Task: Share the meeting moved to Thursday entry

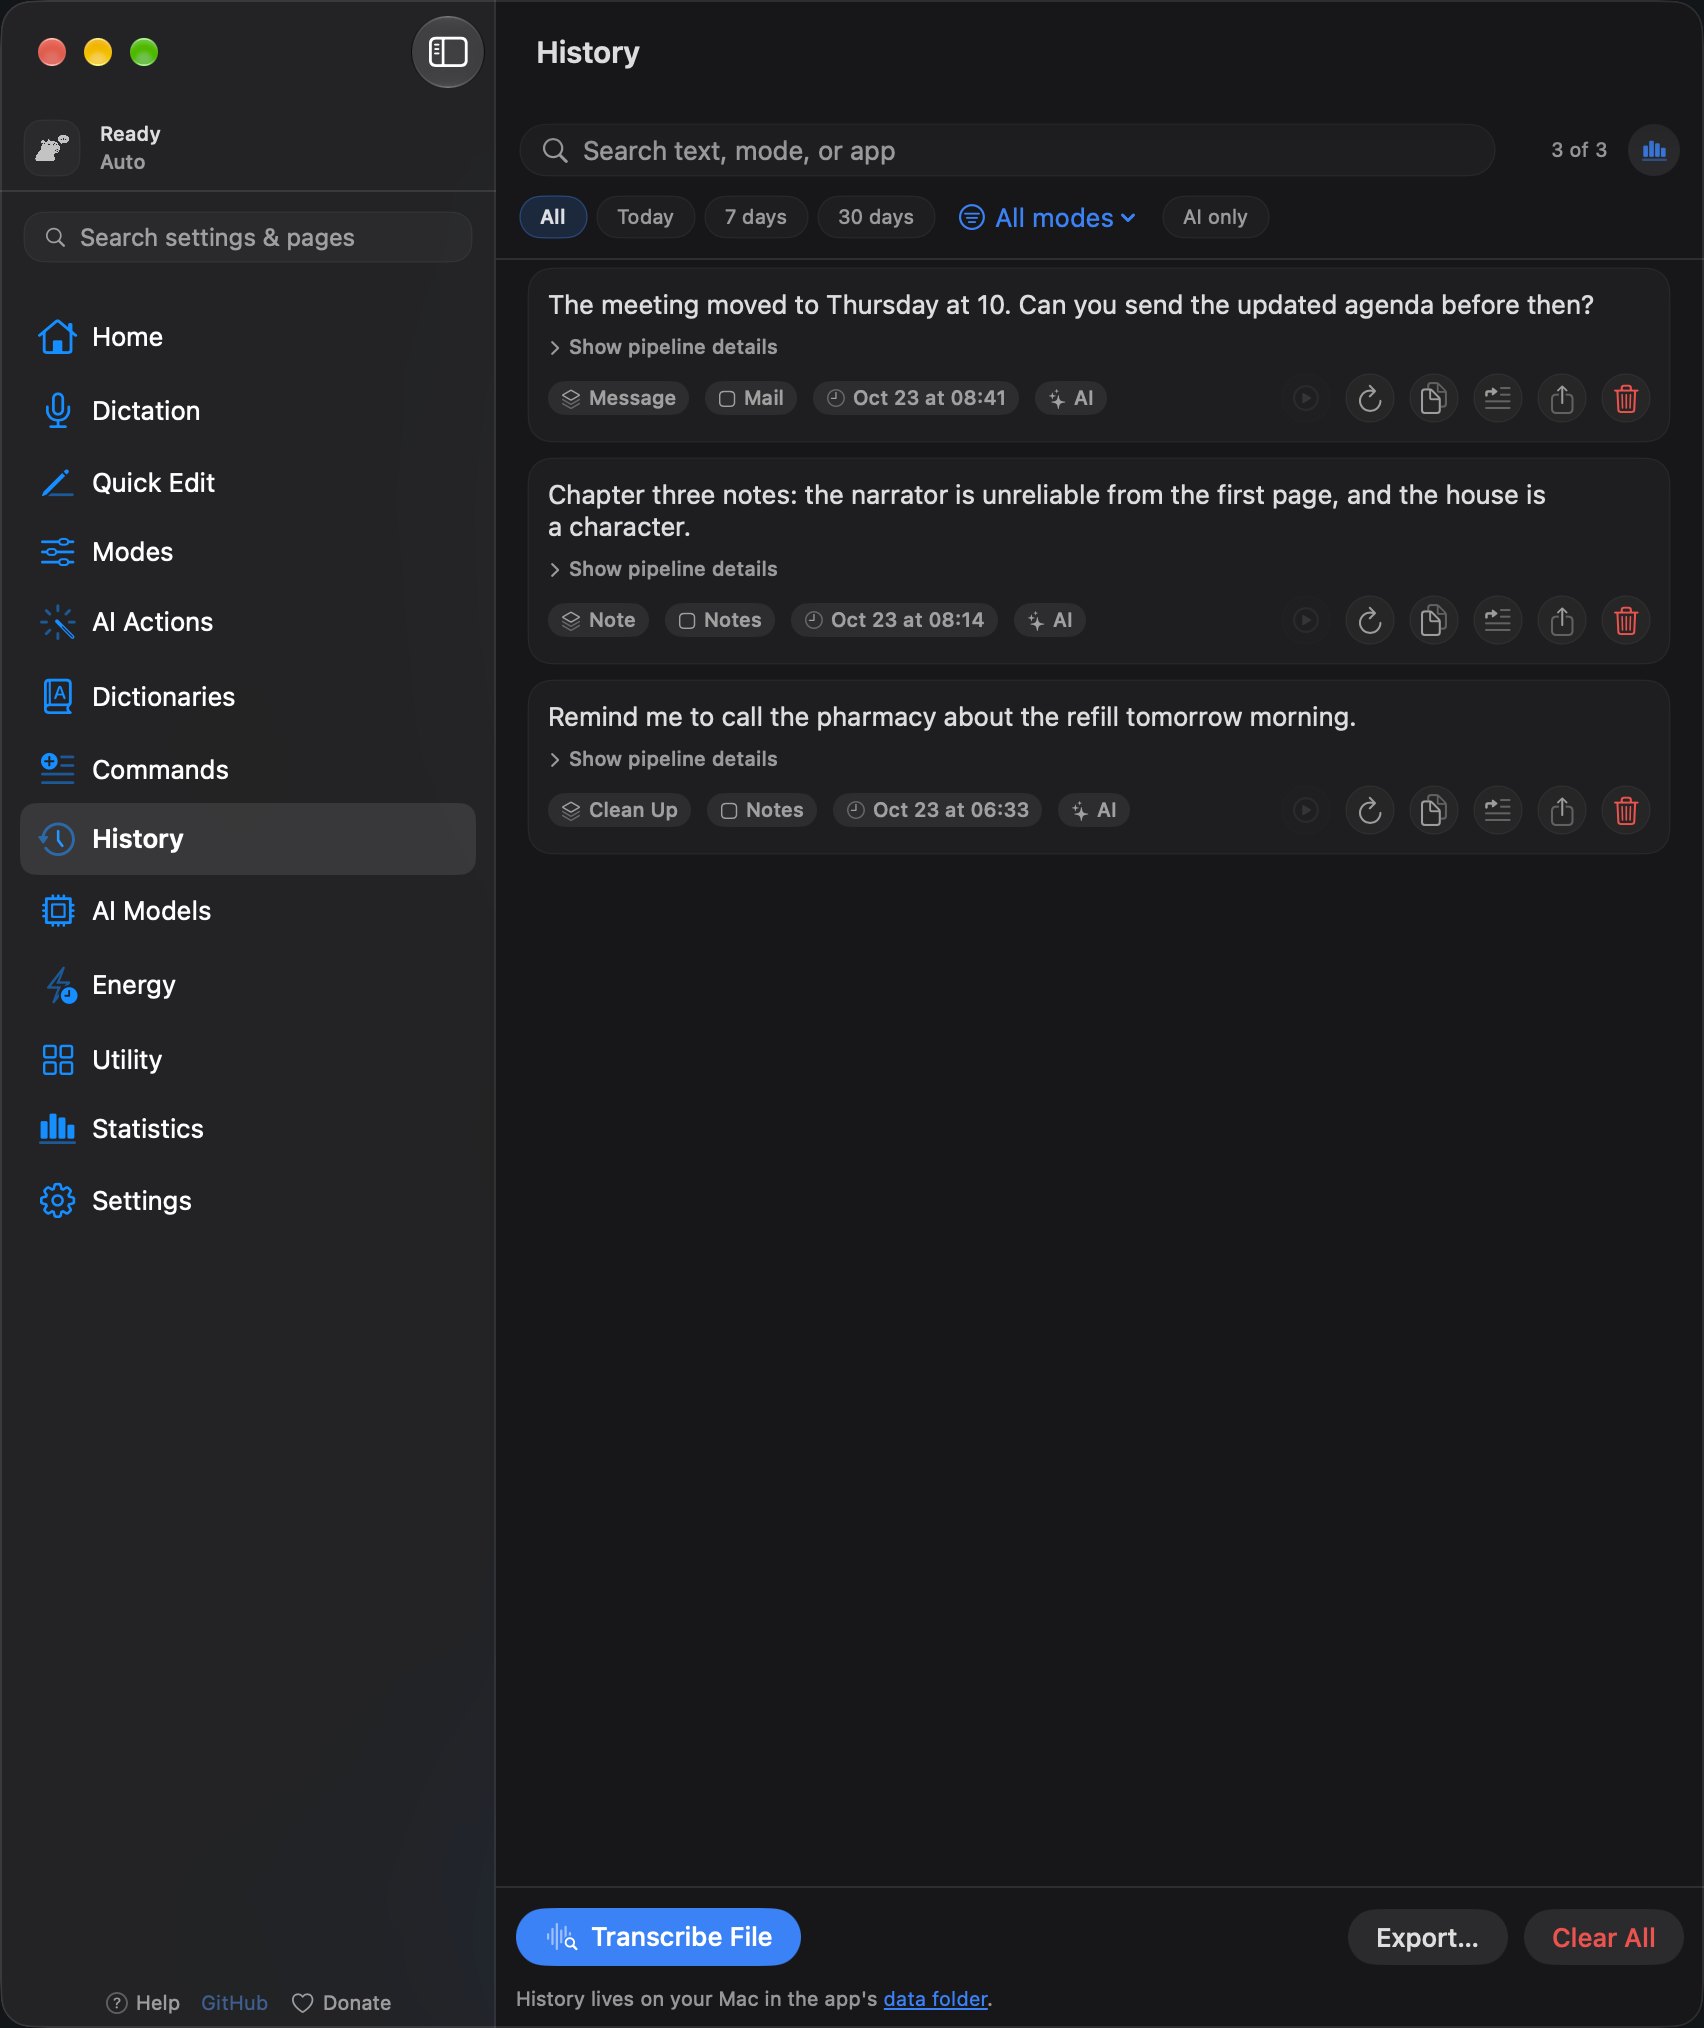Action: point(1561,399)
